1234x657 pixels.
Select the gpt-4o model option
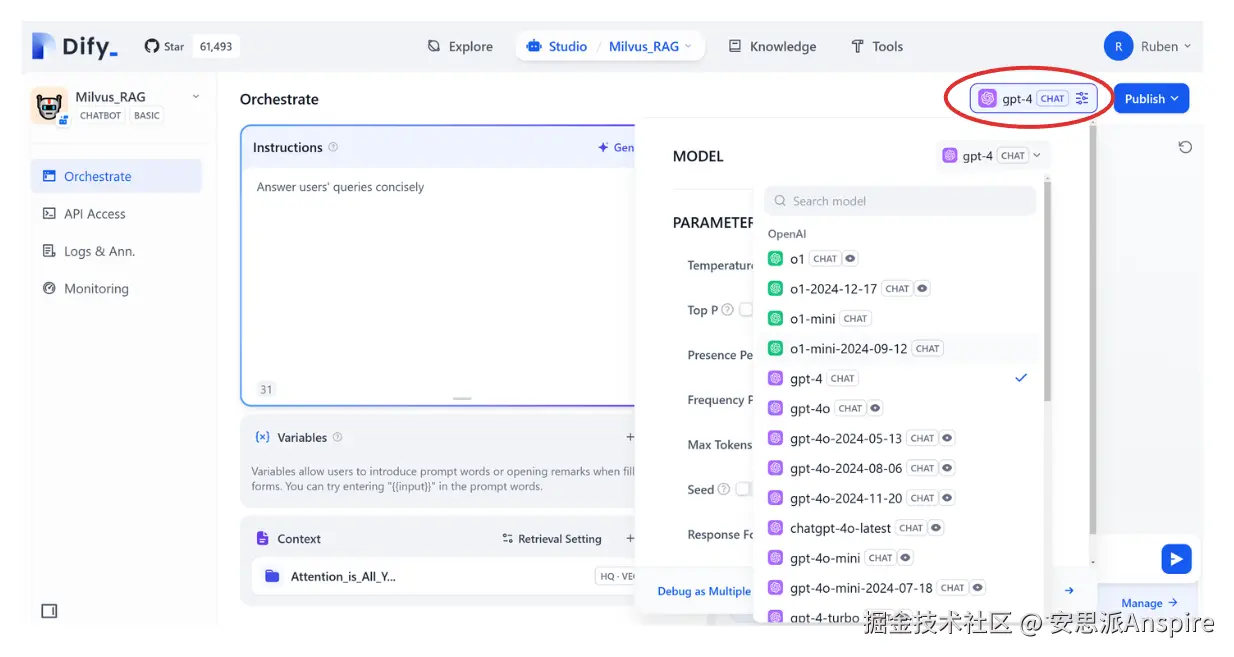coord(810,408)
